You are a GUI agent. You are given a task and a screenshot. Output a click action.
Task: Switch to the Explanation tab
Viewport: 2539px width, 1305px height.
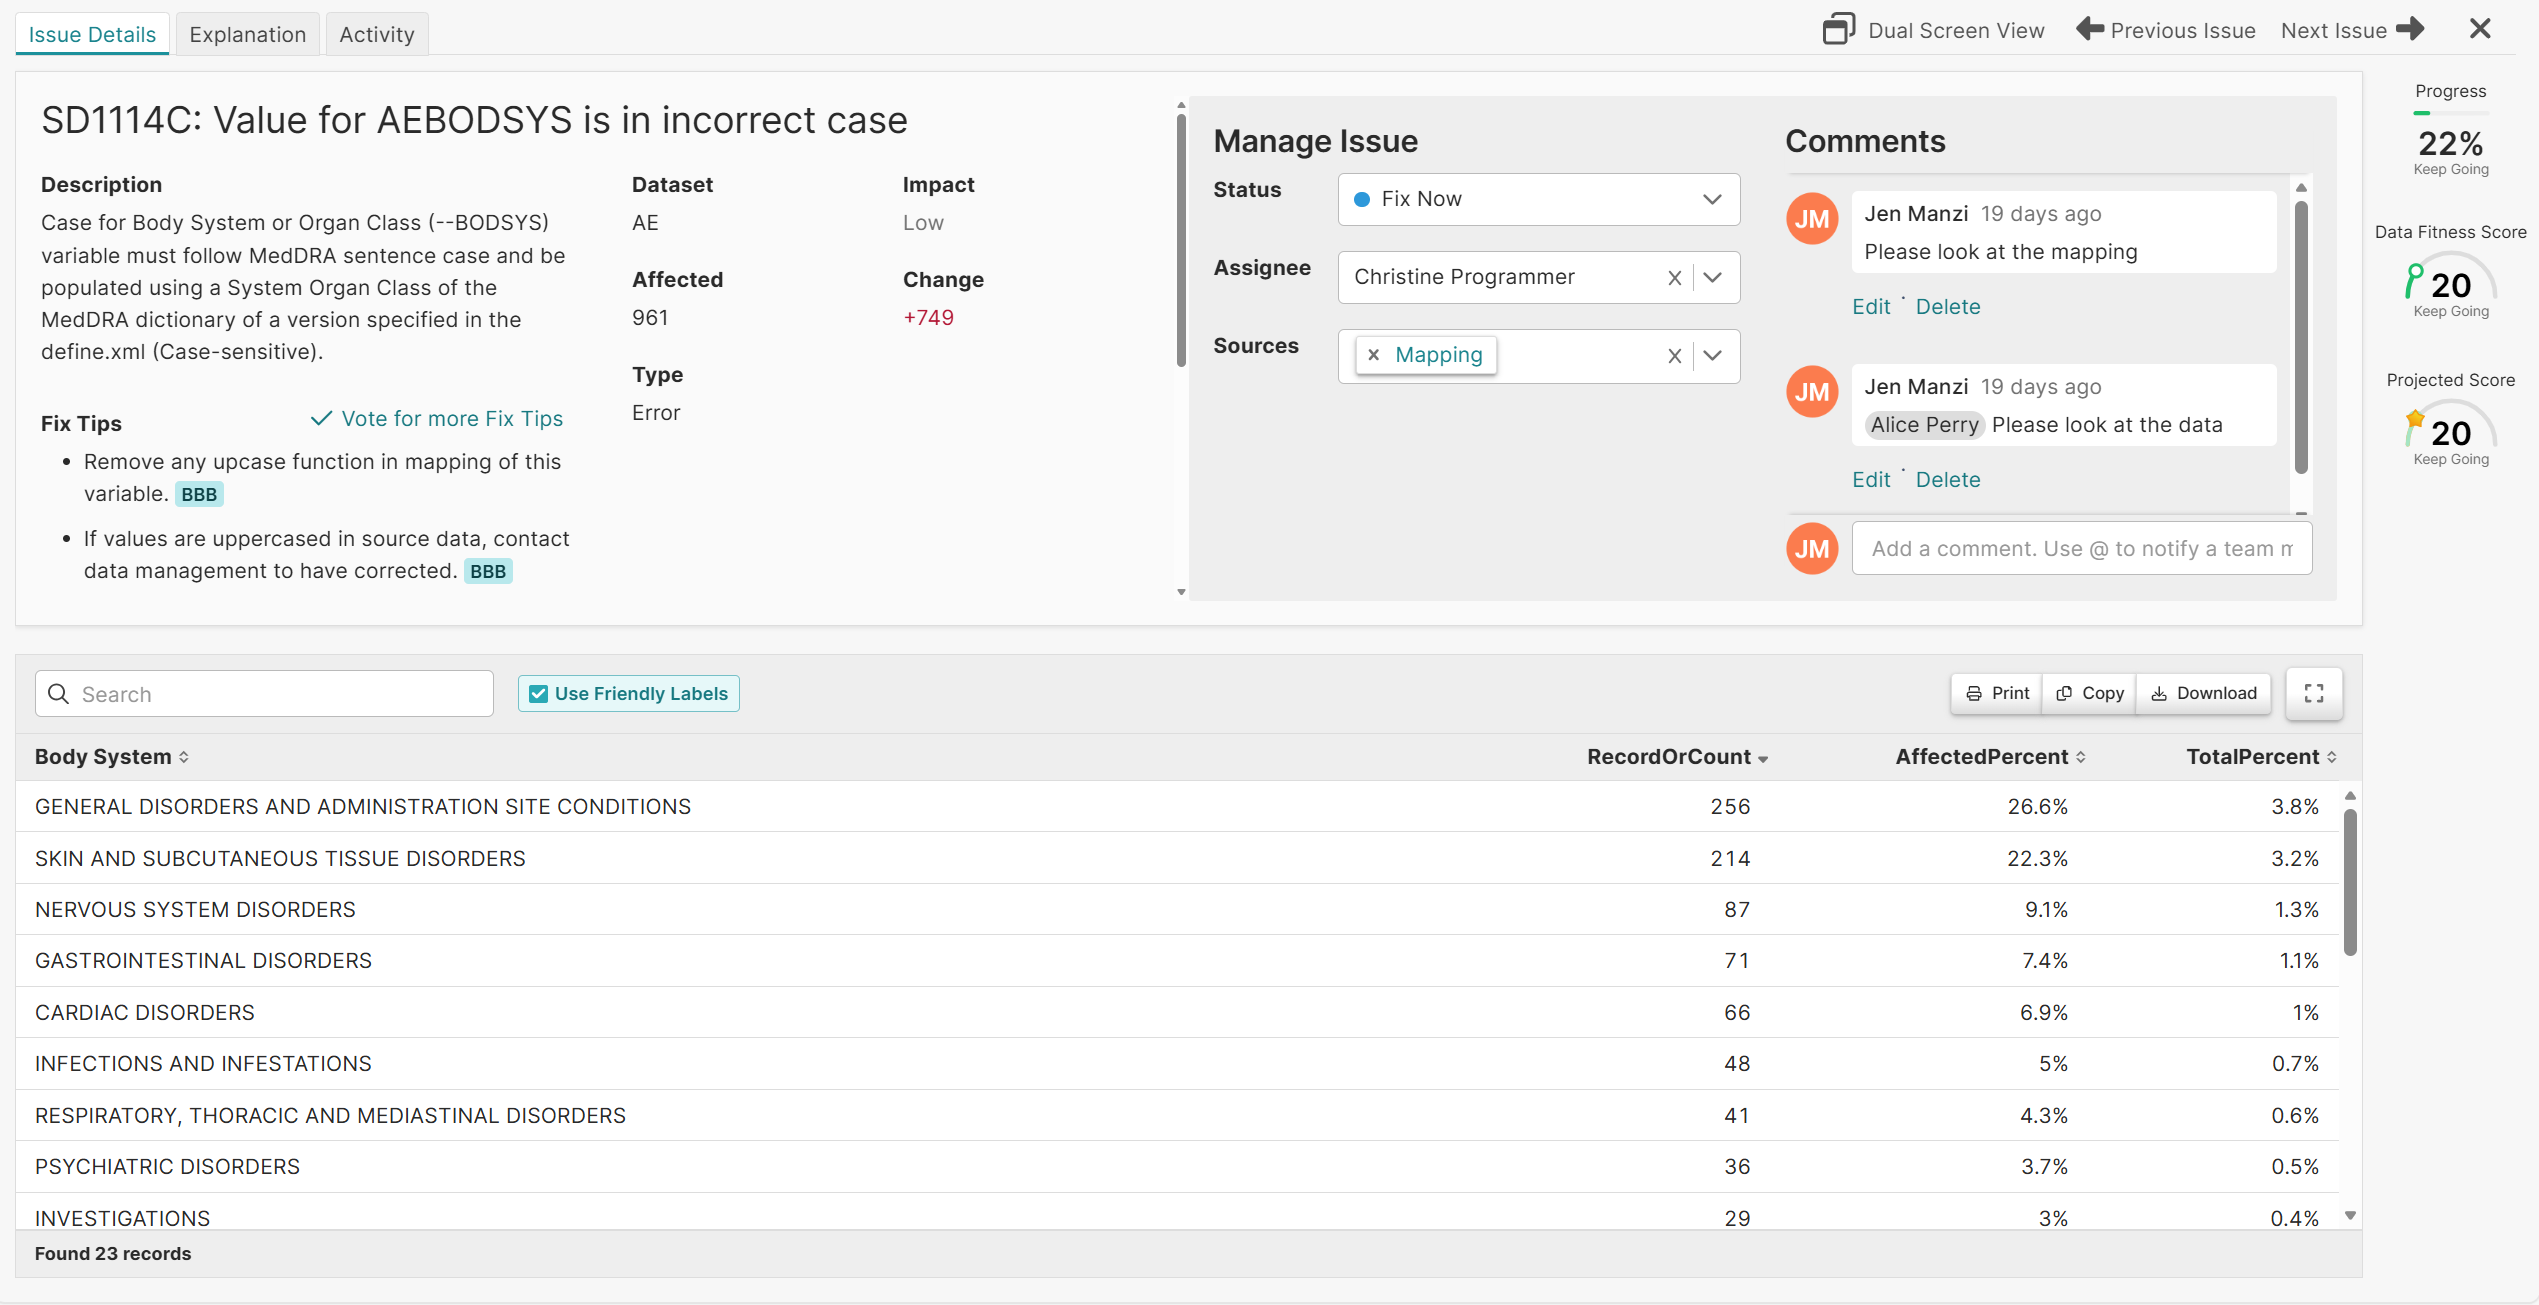click(x=247, y=33)
